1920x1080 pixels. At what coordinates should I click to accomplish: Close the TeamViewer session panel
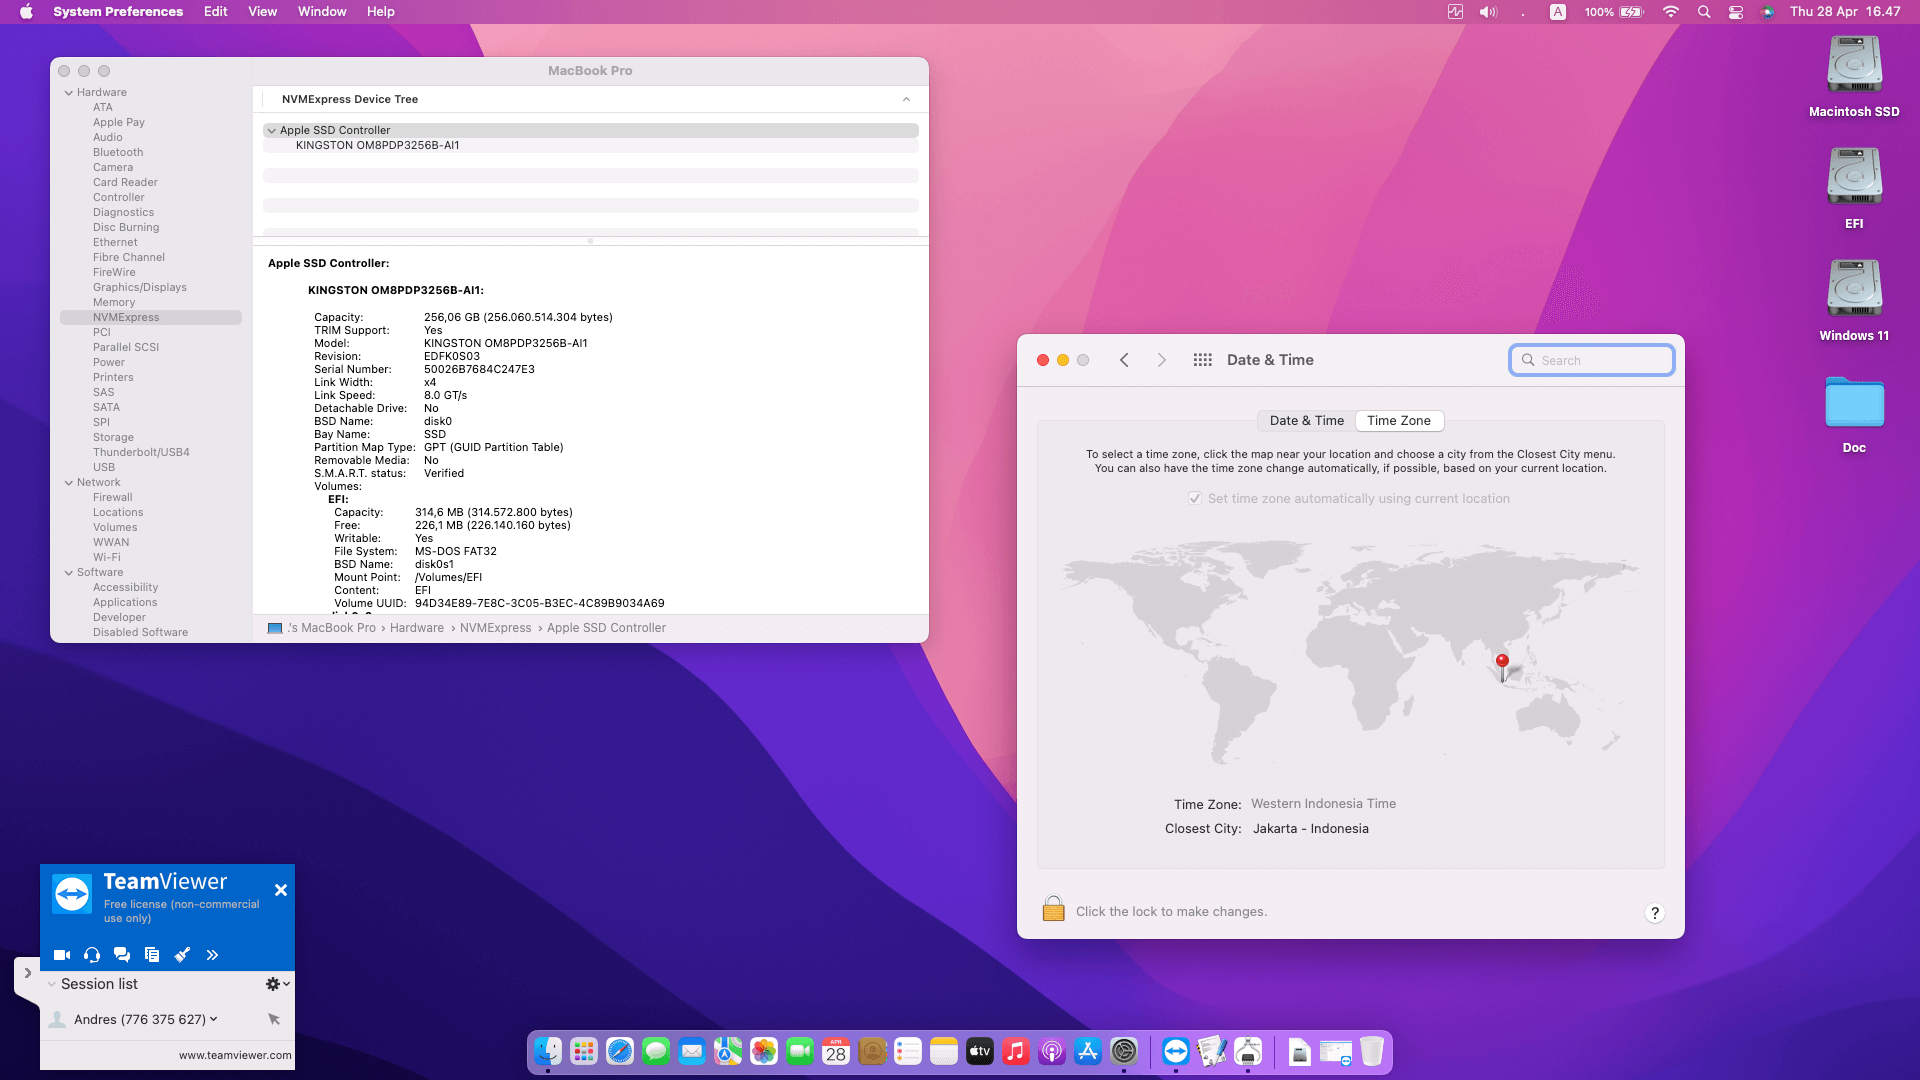coord(281,890)
